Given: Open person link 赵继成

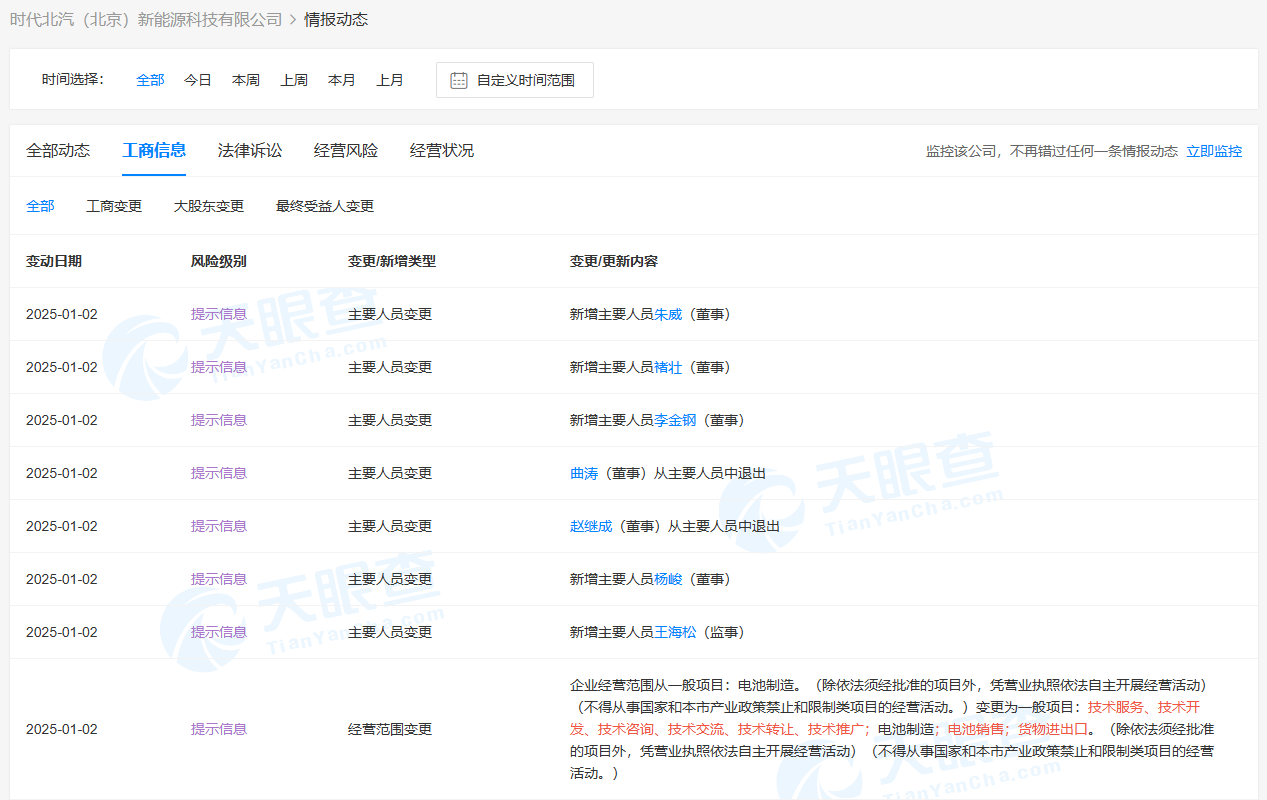Looking at the screenshot, I should 591,526.
